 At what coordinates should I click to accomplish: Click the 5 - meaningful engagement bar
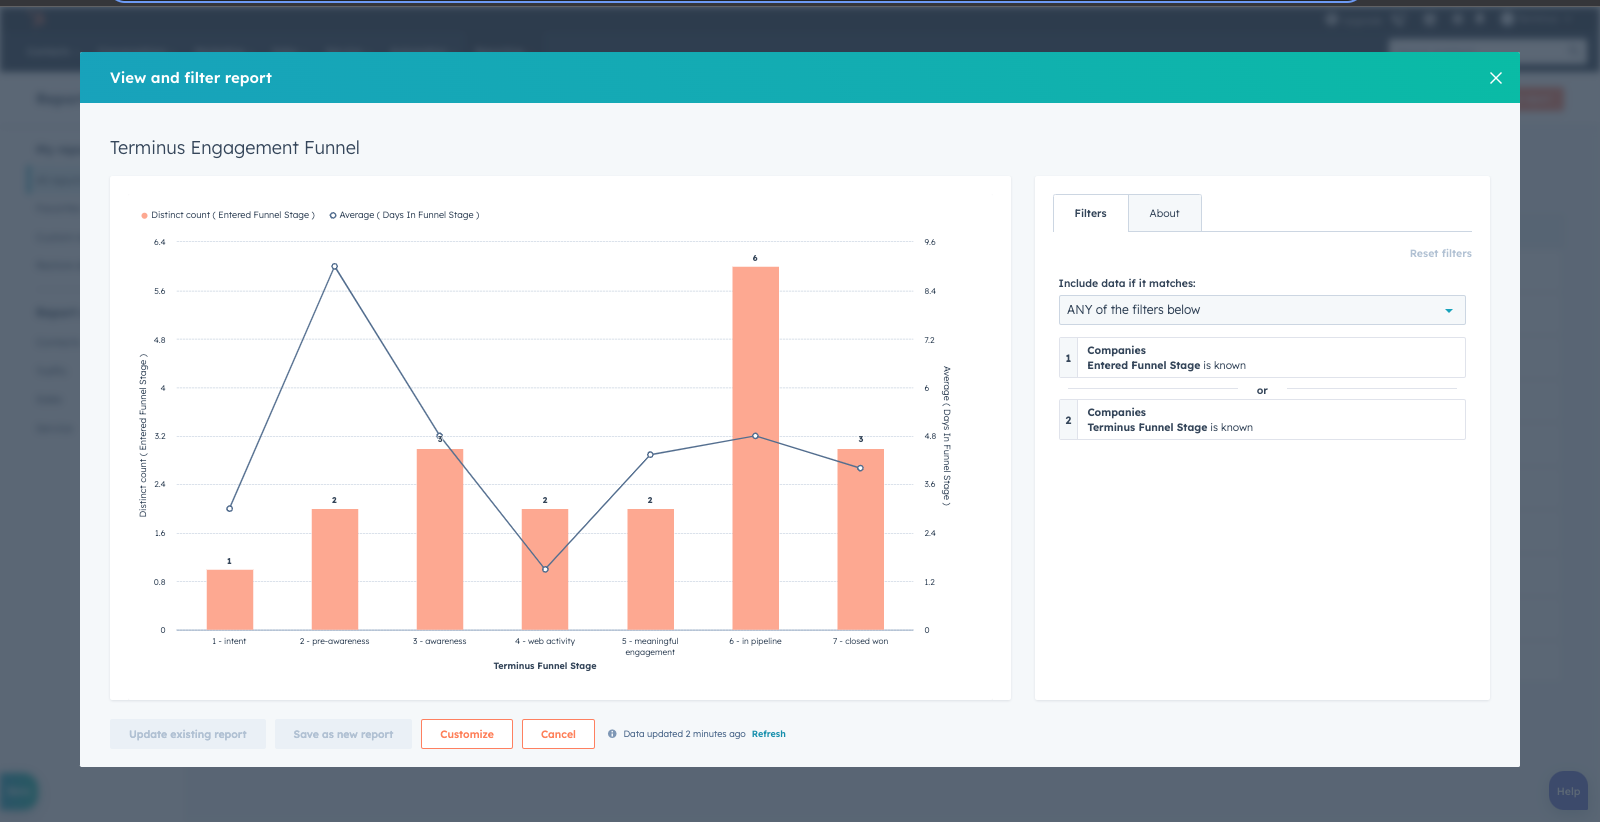click(650, 570)
